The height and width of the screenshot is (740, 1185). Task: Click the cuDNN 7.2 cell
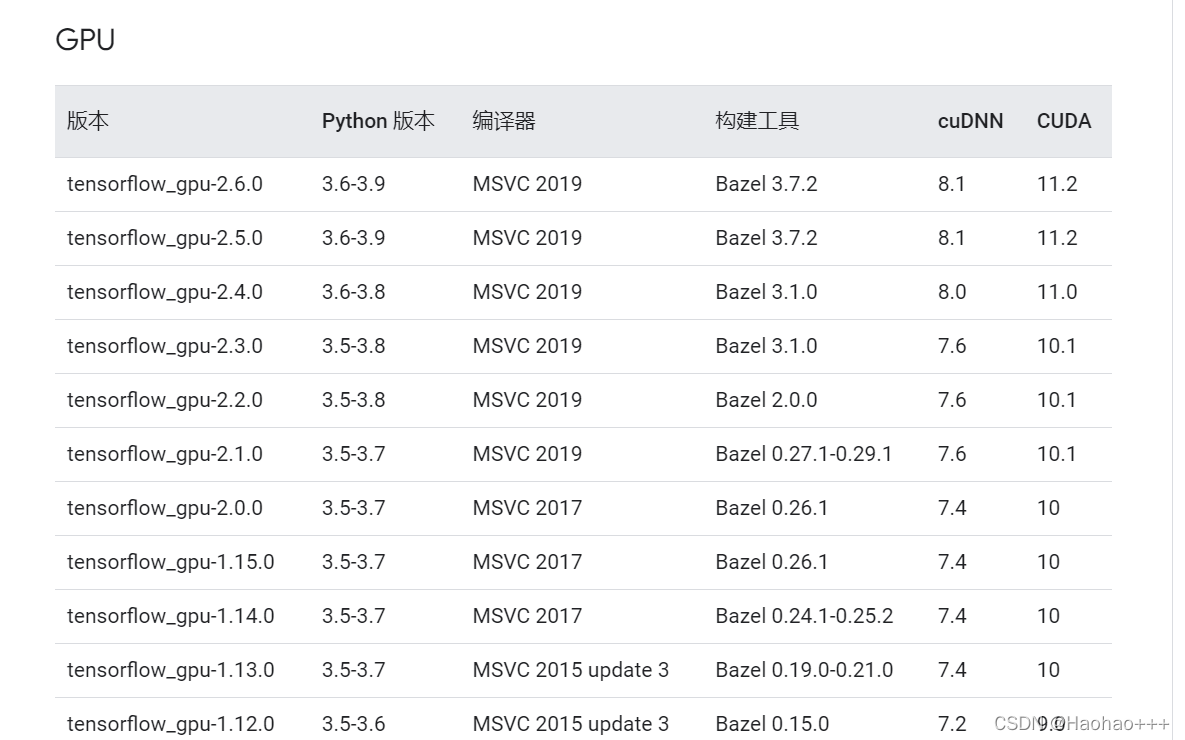(x=952, y=724)
